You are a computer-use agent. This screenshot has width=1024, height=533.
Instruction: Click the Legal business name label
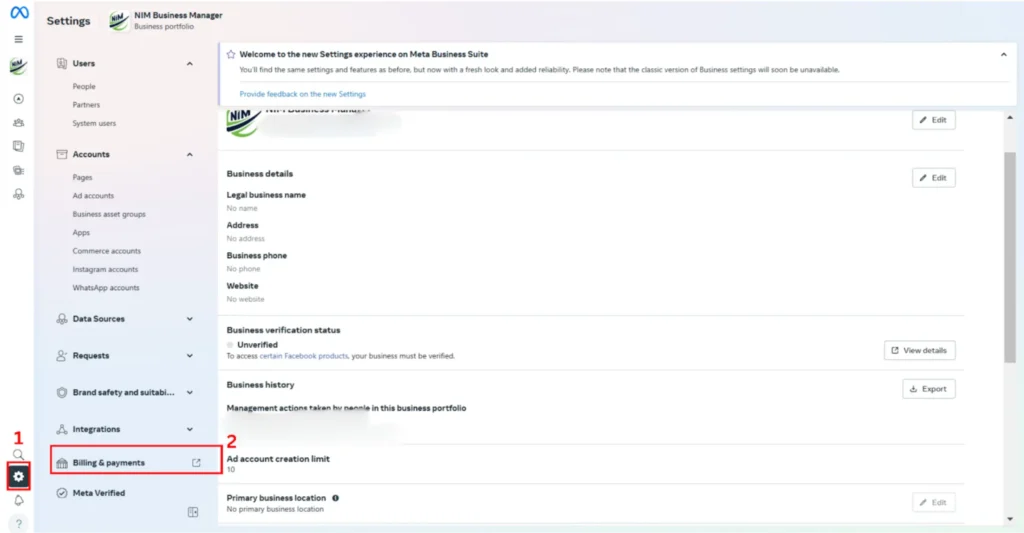click(x=266, y=195)
